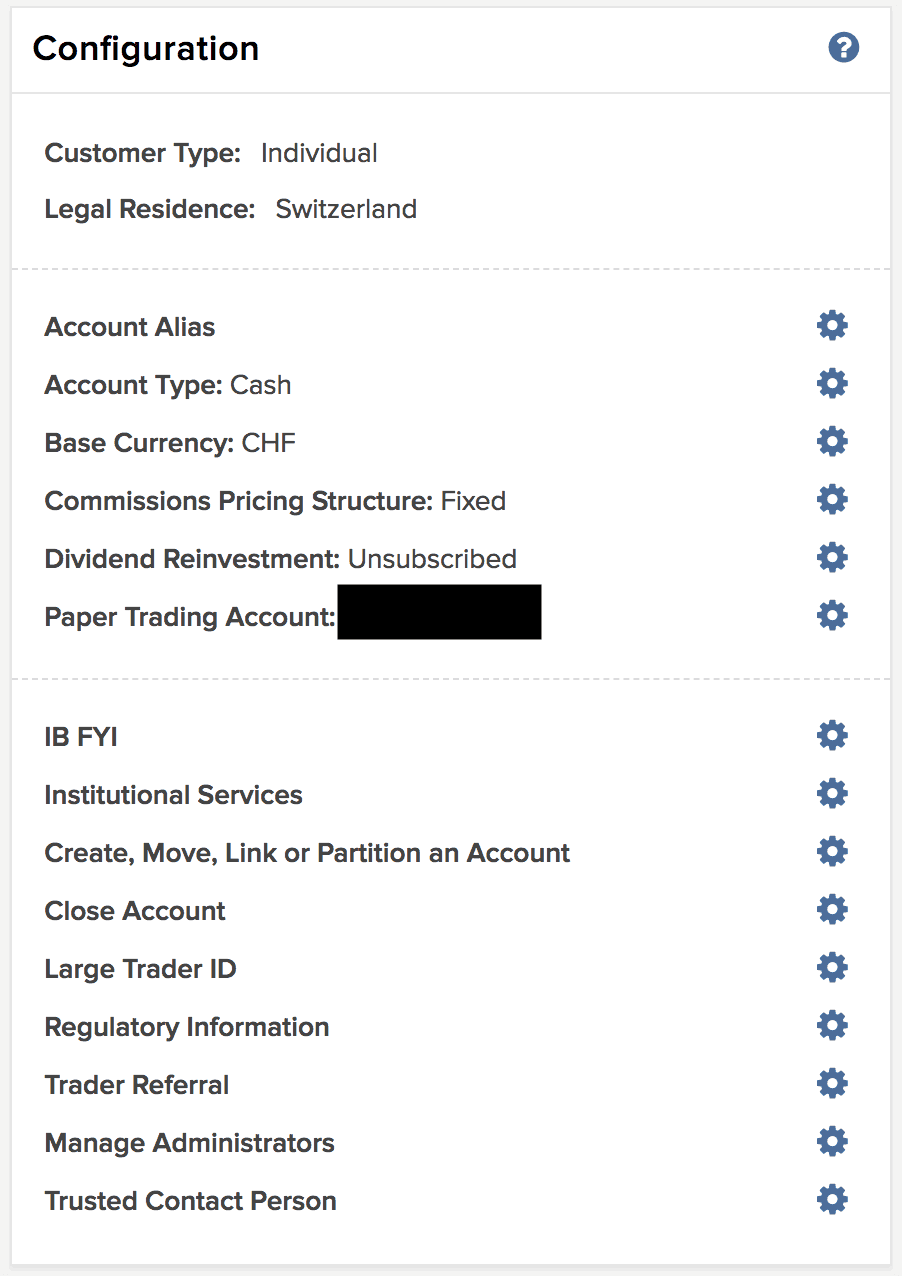Configure Institutional Services with its gear
902x1276 pixels.
[832, 793]
